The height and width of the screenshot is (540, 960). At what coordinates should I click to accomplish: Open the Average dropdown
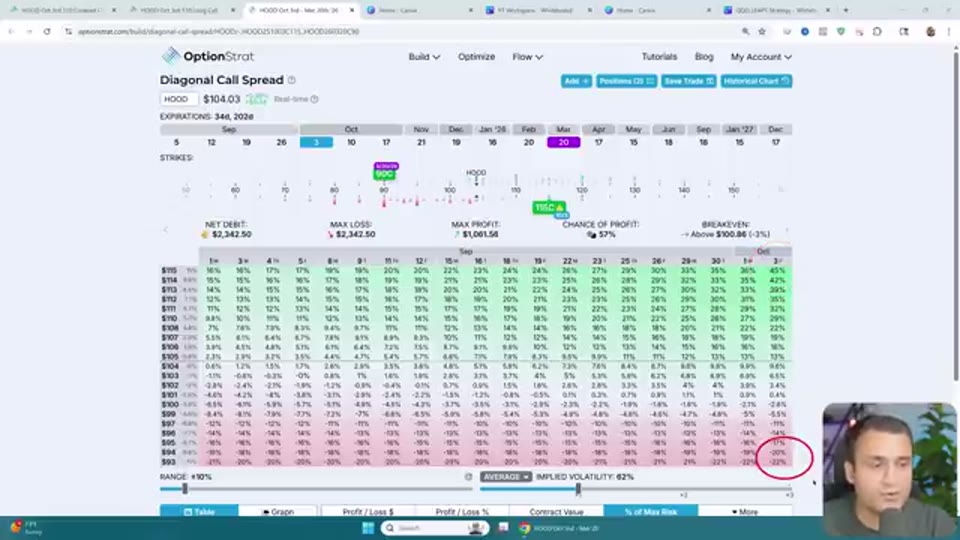[x=506, y=477]
